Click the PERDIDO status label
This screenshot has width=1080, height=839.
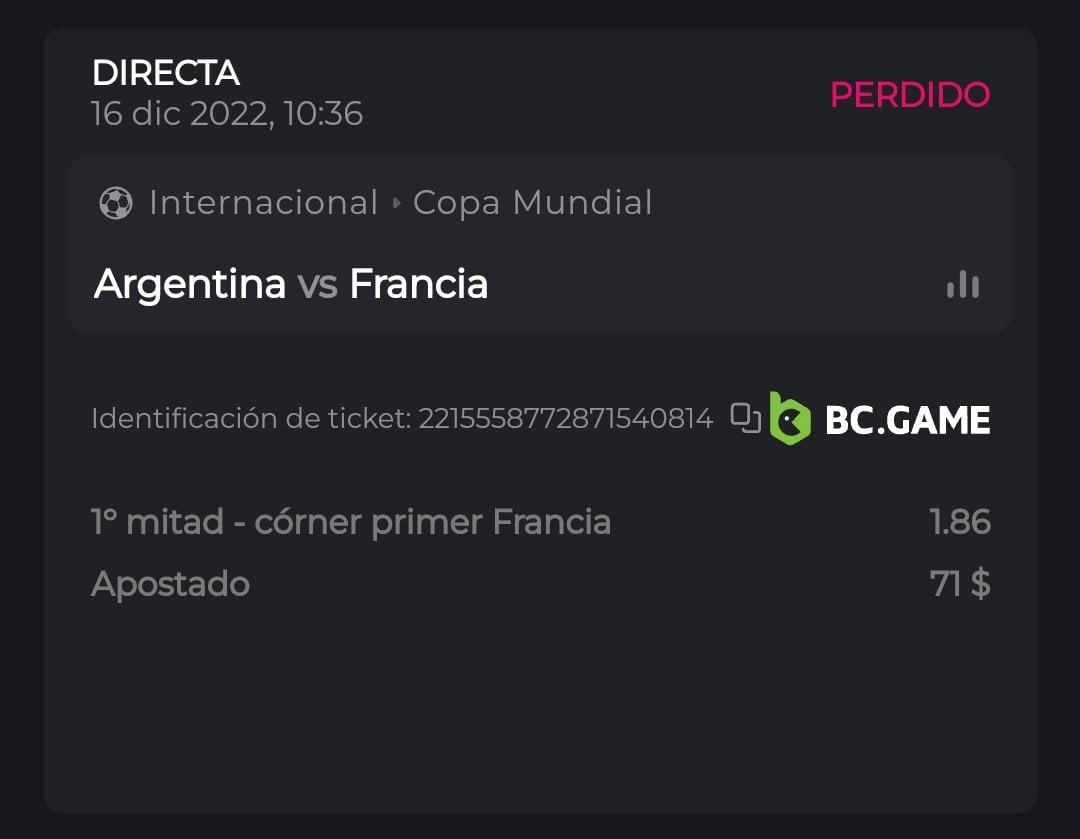909,94
